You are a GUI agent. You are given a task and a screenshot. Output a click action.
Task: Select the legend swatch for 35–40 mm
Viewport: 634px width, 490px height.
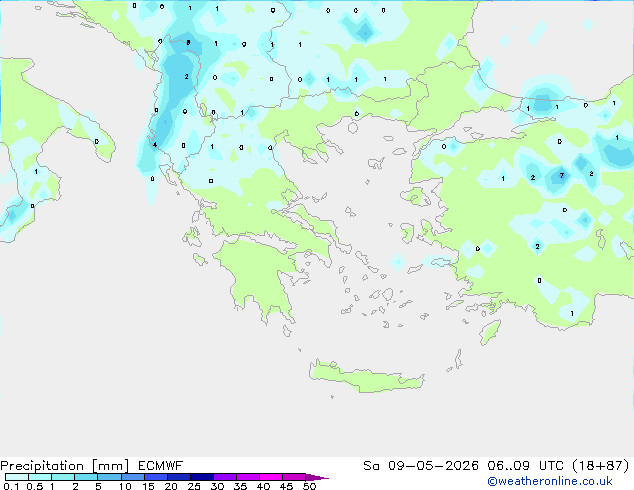pyautogui.click(x=248, y=477)
